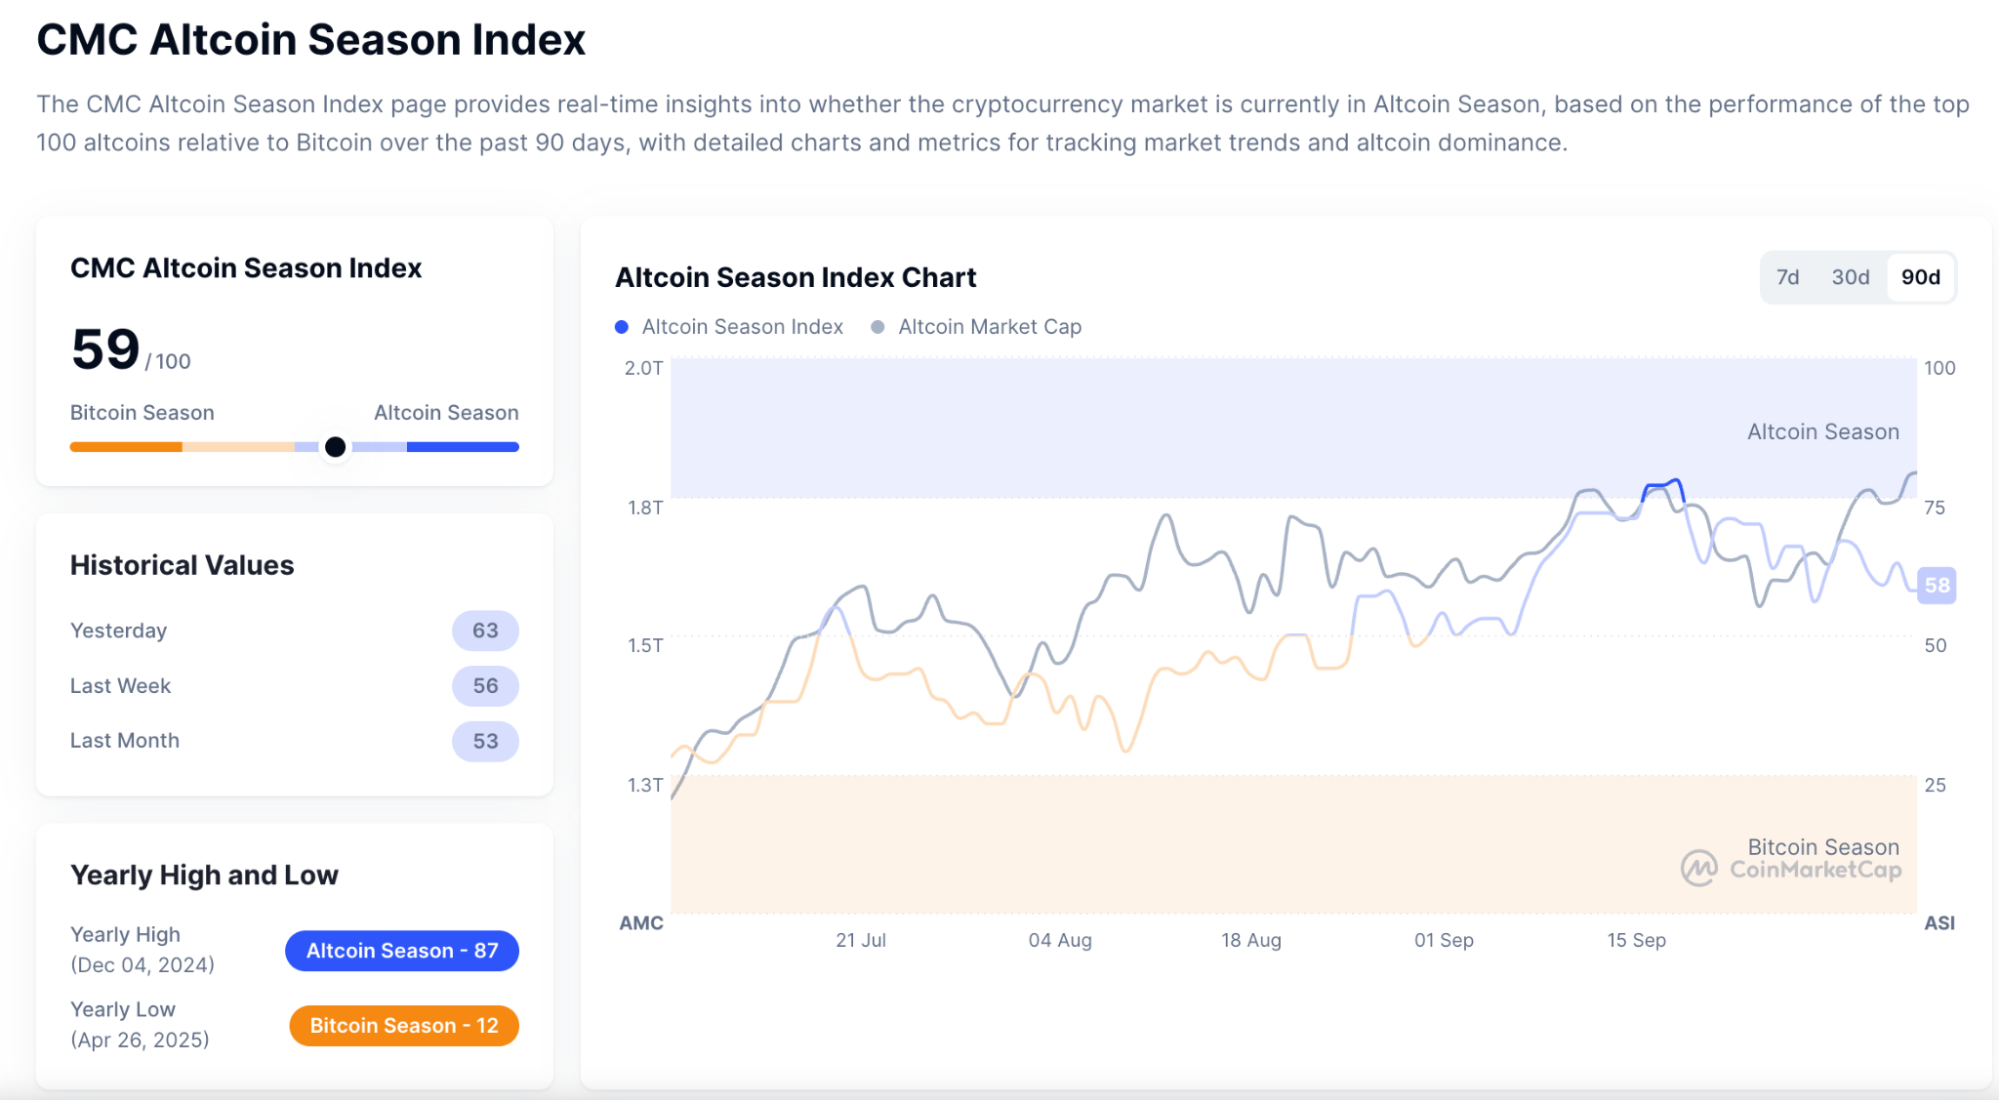Click the Altcoin Market Cap legend label
The image size is (1999, 1101).
989,327
